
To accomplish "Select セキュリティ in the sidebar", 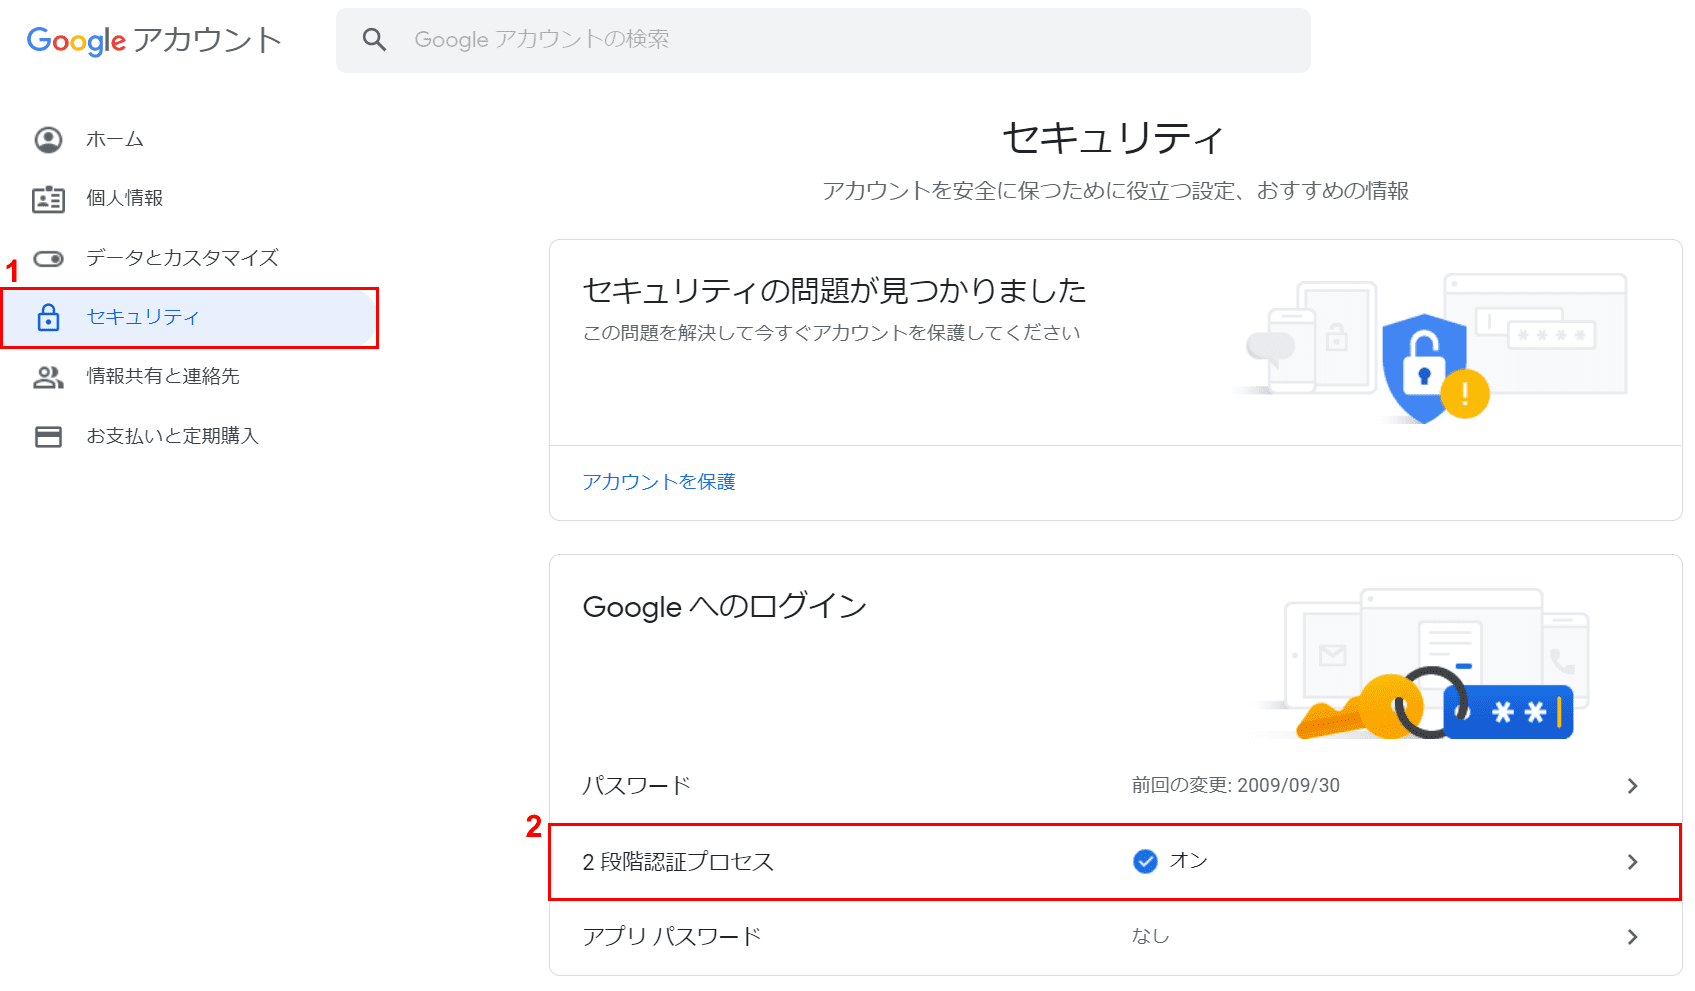I will [x=190, y=318].
